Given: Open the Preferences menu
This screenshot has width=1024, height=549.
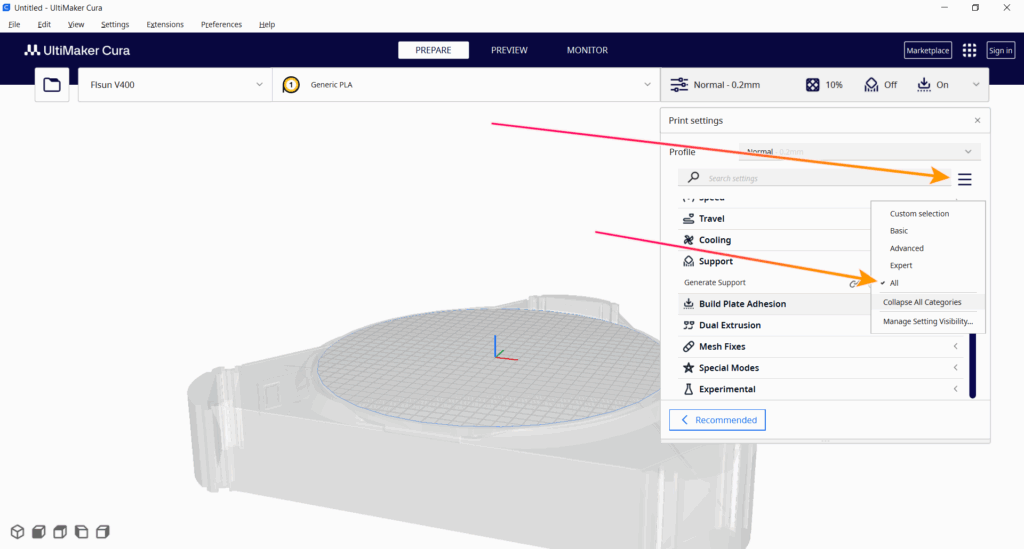Looking at the screenshot, I should 221,25.
